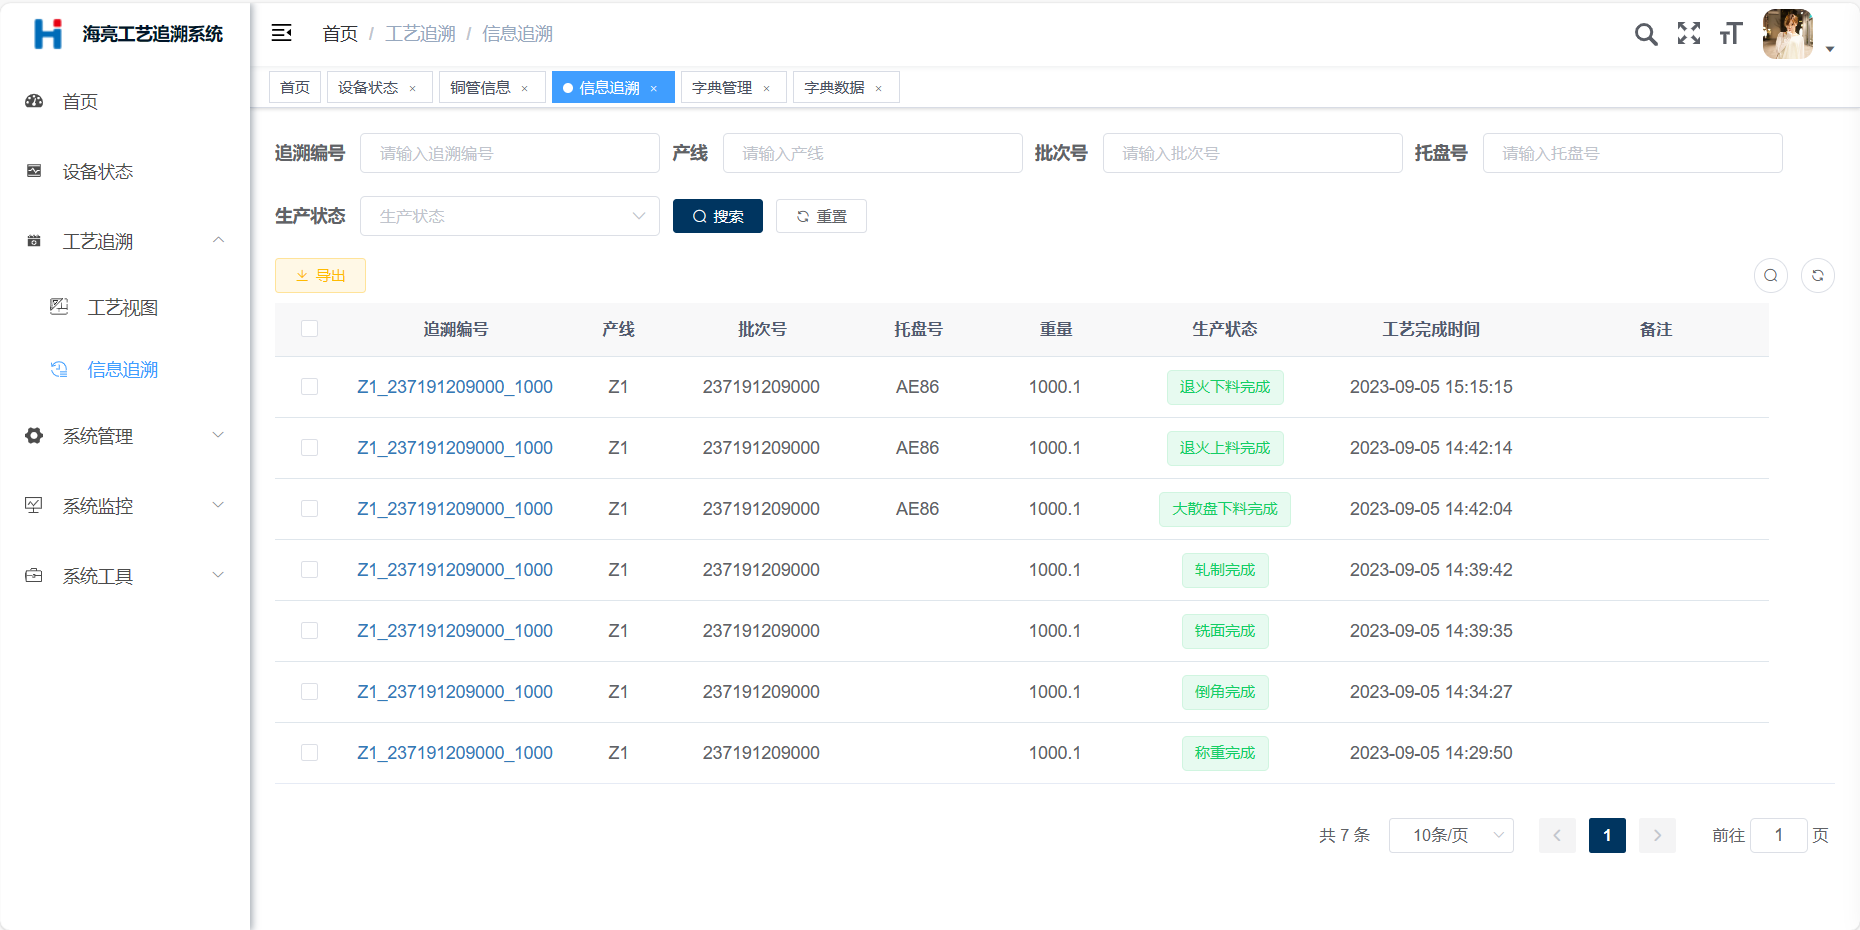Click the 大散盘下料完成 status tag

click(1225, 509)
